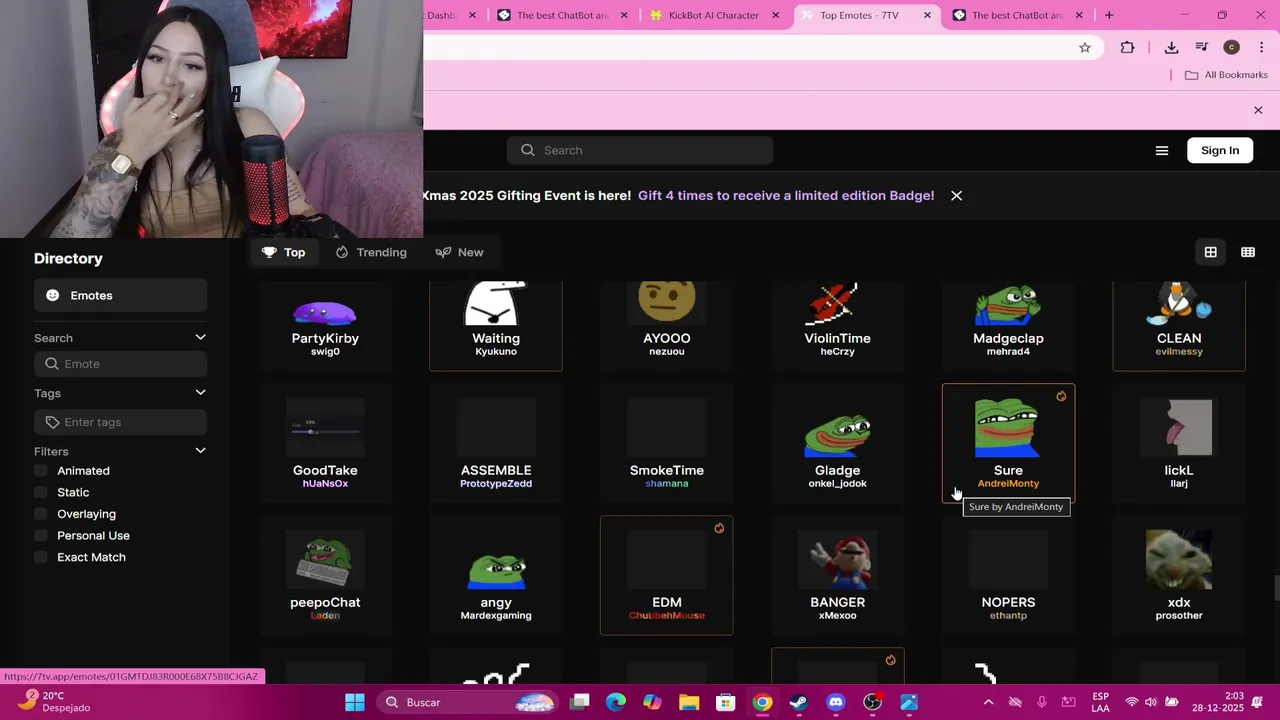1280x720 pixels.
Task: Collapse the Search section chevron
Action: point(200,338)
